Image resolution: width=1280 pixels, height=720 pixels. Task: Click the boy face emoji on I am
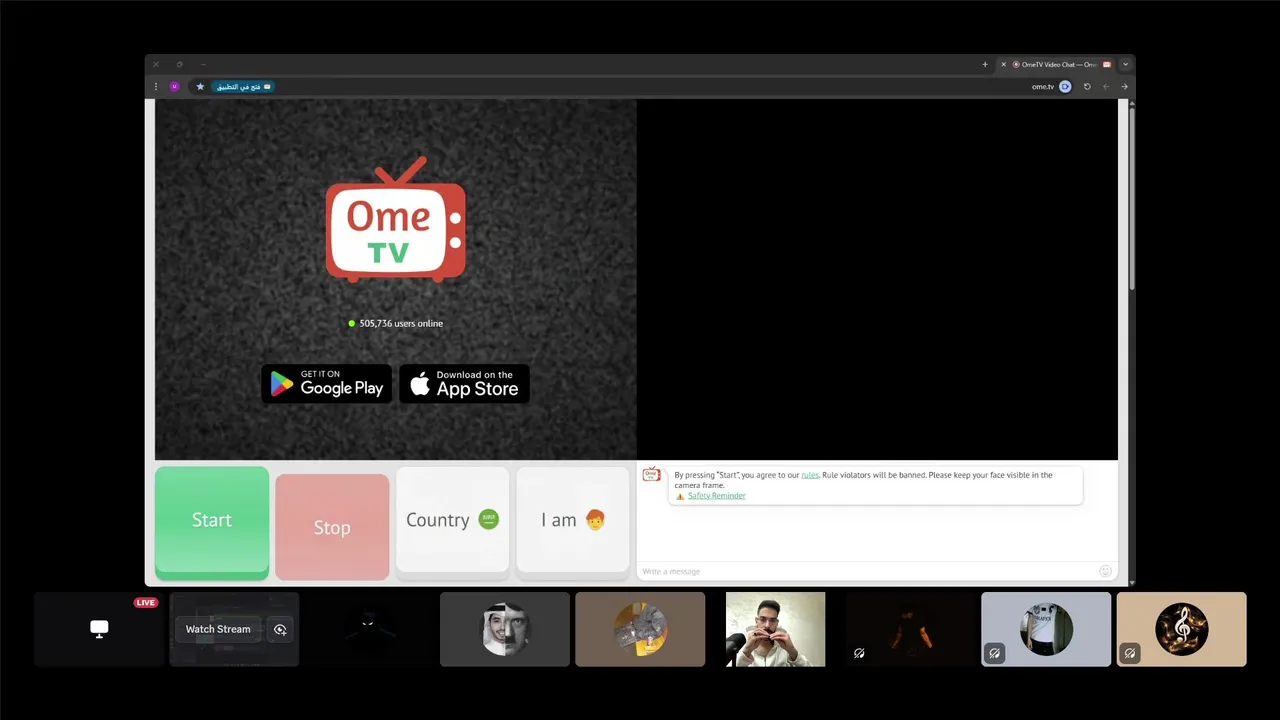pos(595,520)
